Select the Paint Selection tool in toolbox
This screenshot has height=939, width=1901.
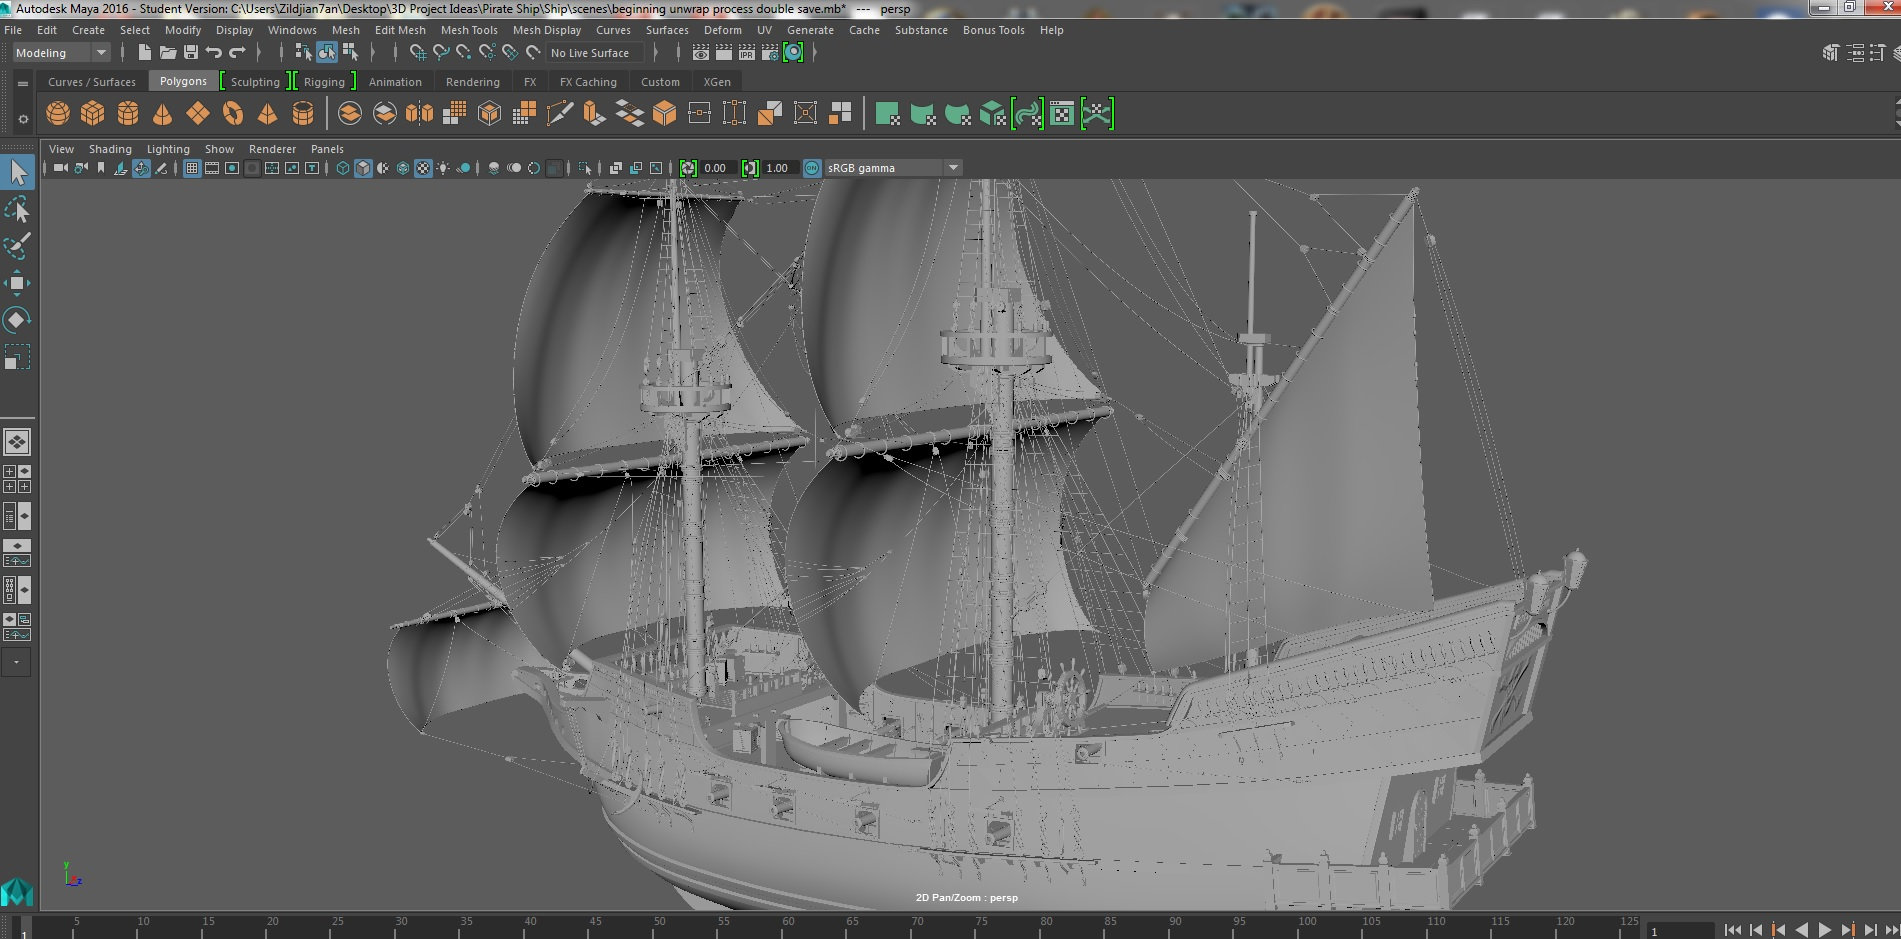click(18, 246)
